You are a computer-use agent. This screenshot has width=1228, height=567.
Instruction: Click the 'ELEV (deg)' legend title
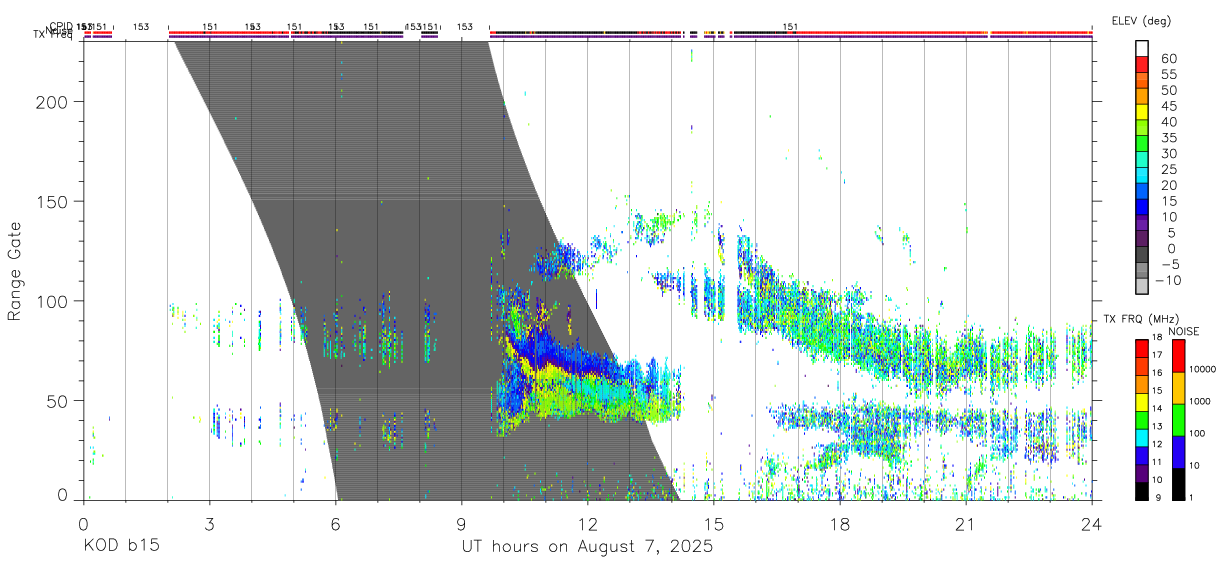click(1141, 21)
